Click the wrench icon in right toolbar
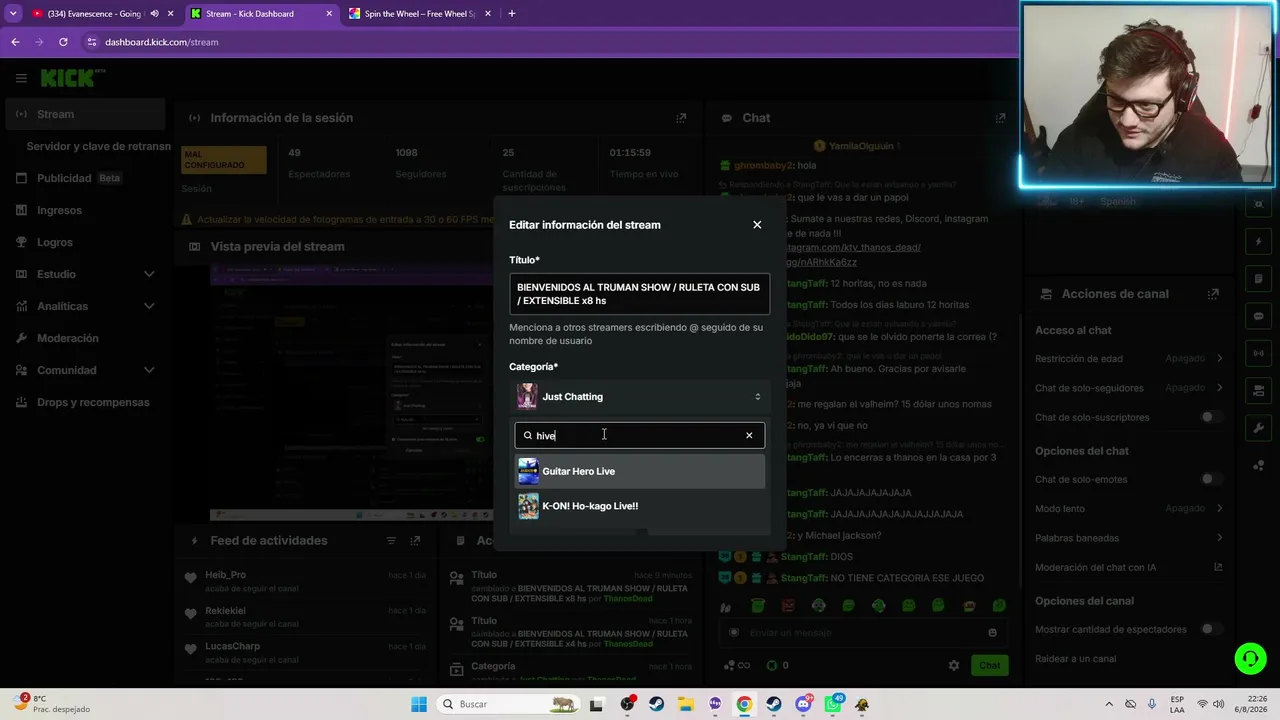Screen dimensions: 1280x720 1259,428
